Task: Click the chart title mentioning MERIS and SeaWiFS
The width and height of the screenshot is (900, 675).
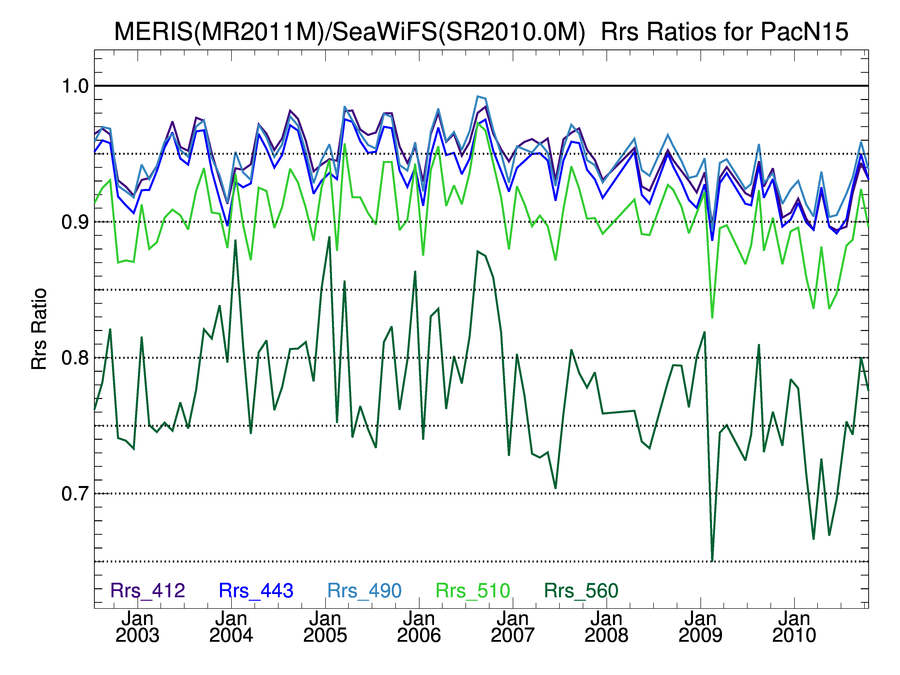Action: point(481,32)
